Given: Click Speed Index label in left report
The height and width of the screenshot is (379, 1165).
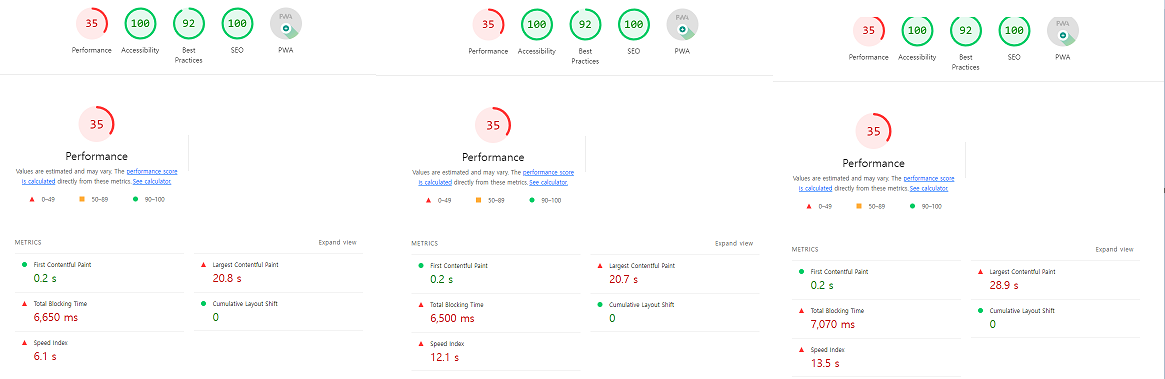Looking at the screenshot, I should click(x=50, y=343).
